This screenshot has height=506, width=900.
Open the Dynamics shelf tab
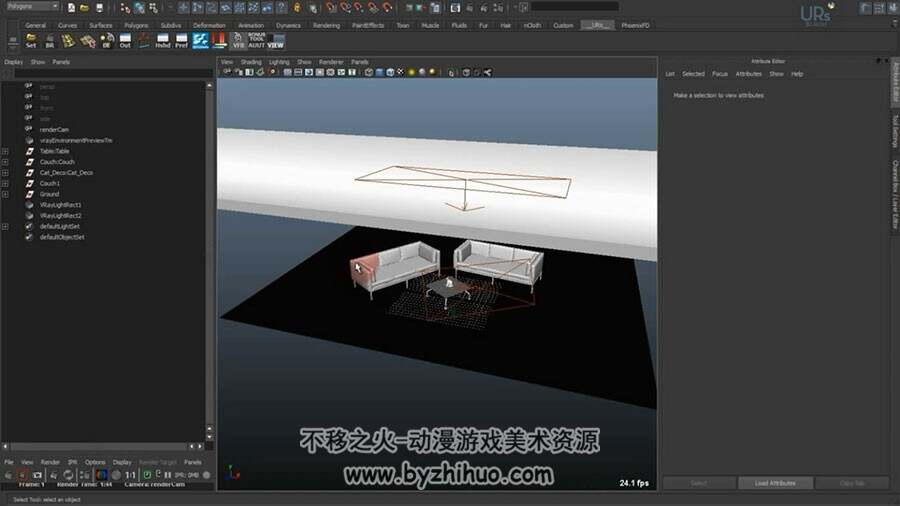tap(288, 26)
